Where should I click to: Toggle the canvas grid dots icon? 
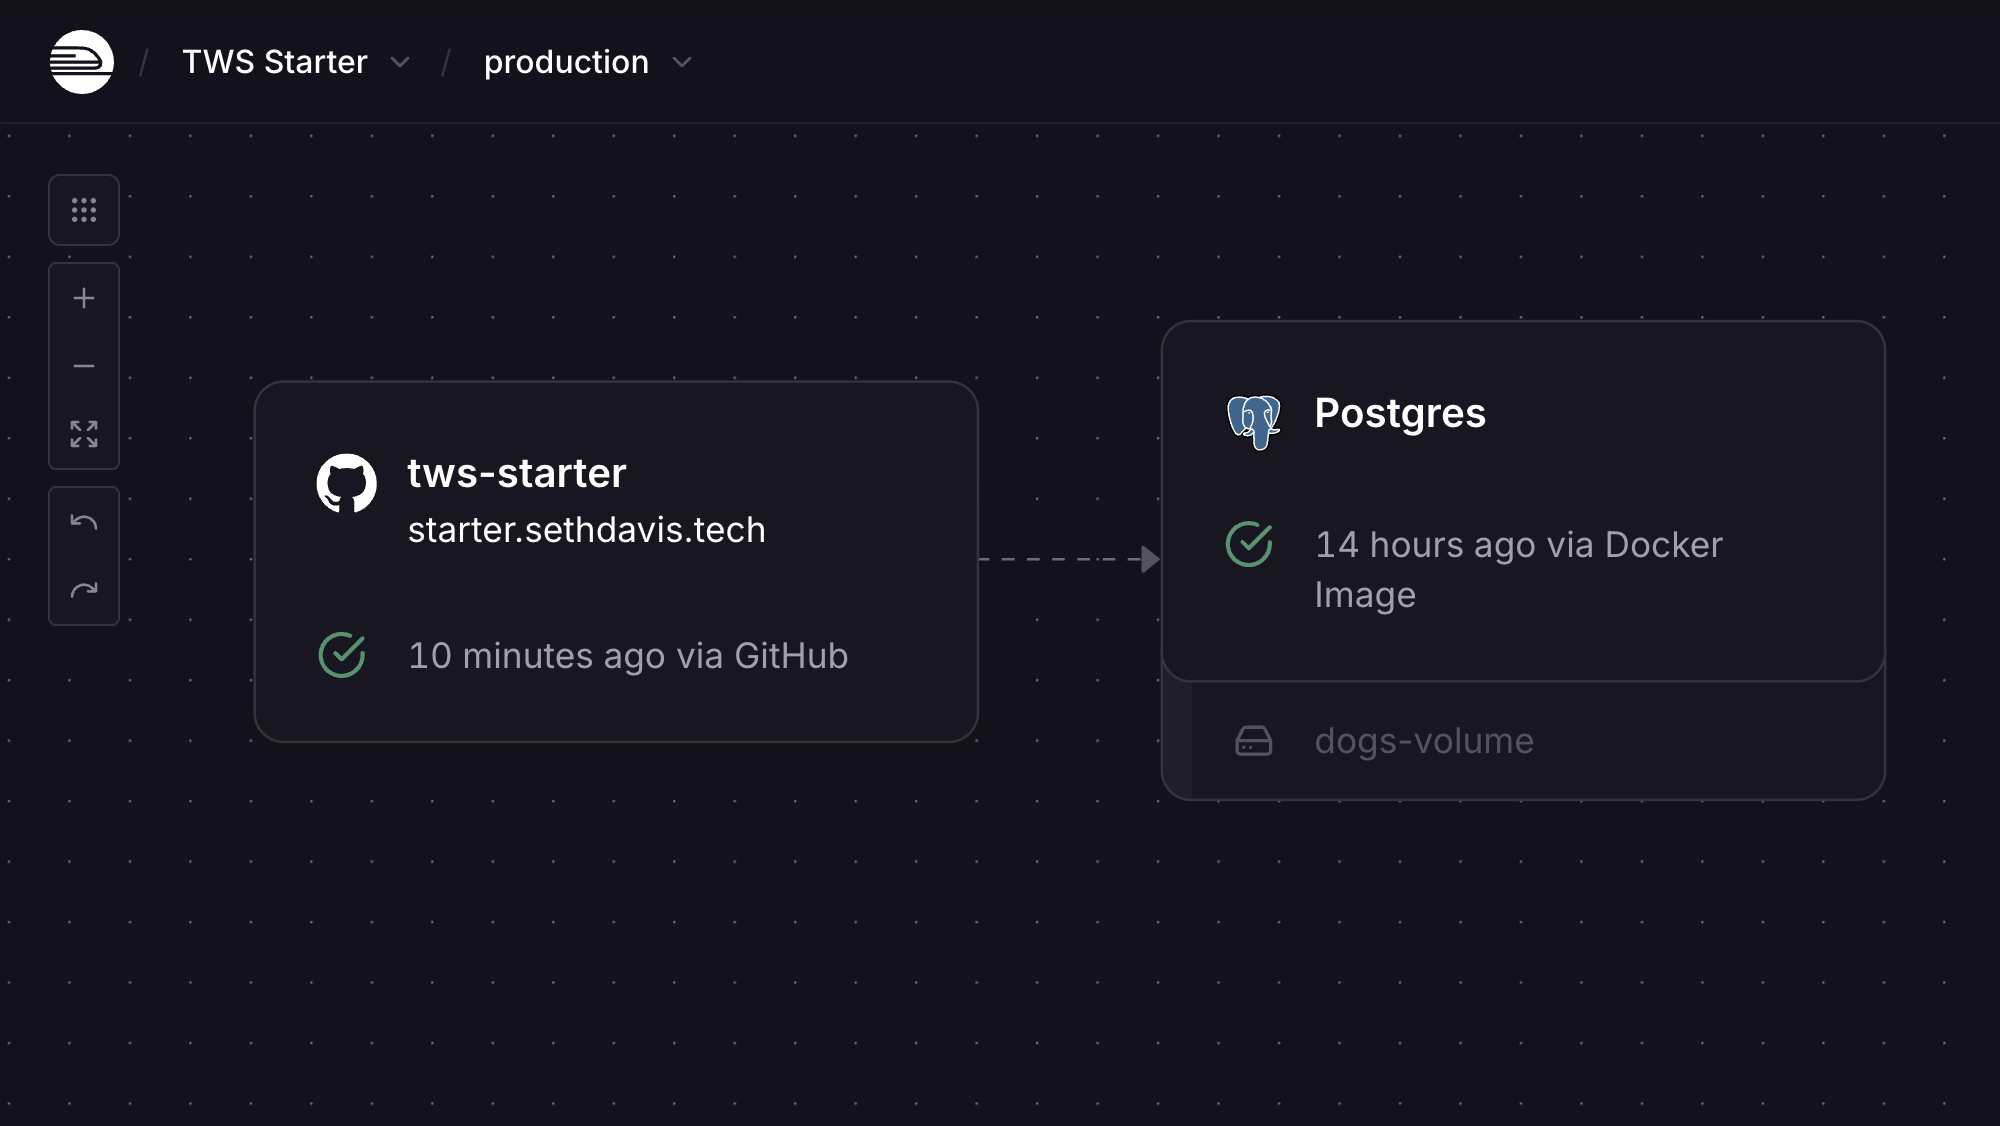click(x=84, y=210)
